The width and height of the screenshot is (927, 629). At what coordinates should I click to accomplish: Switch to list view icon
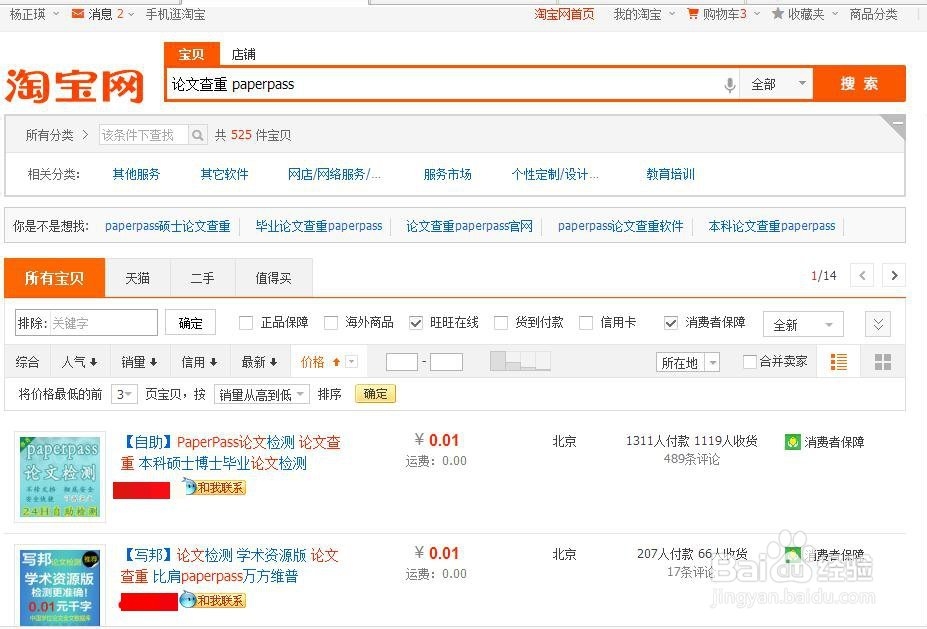[838, 362]
